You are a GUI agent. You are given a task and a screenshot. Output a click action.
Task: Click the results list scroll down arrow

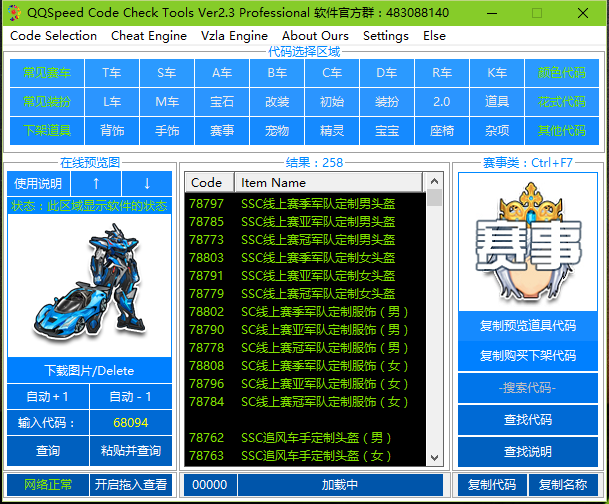click(x=435, y=458)
